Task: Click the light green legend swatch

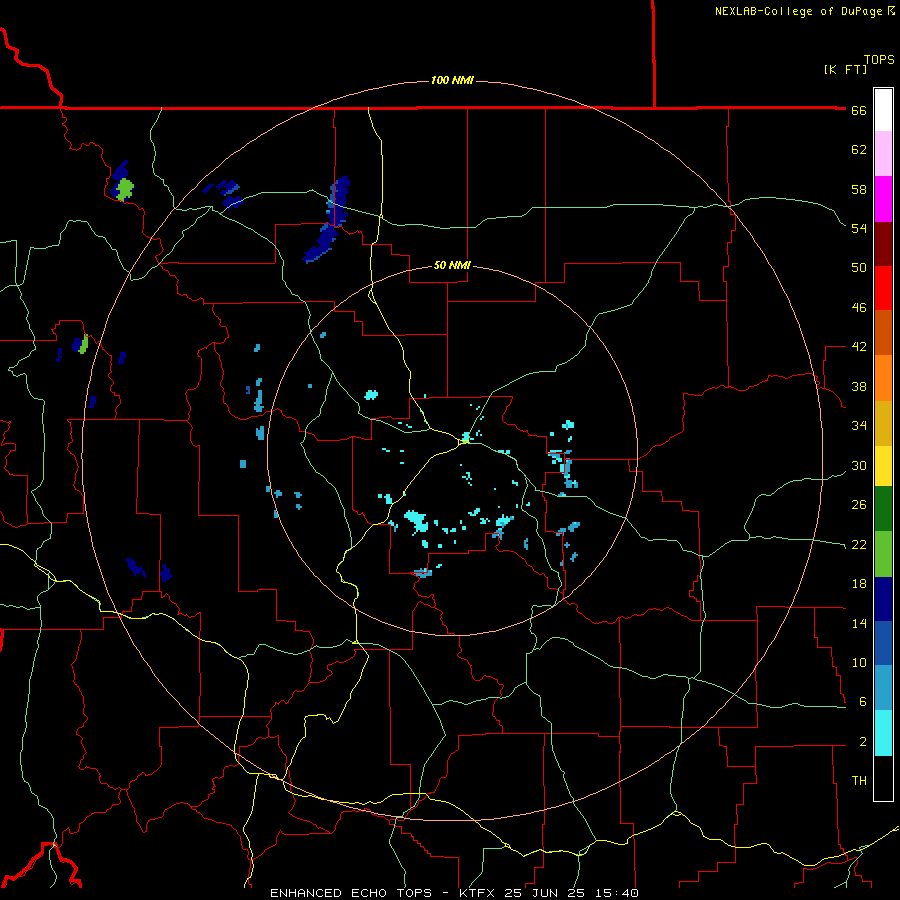Action: point(883,554)
